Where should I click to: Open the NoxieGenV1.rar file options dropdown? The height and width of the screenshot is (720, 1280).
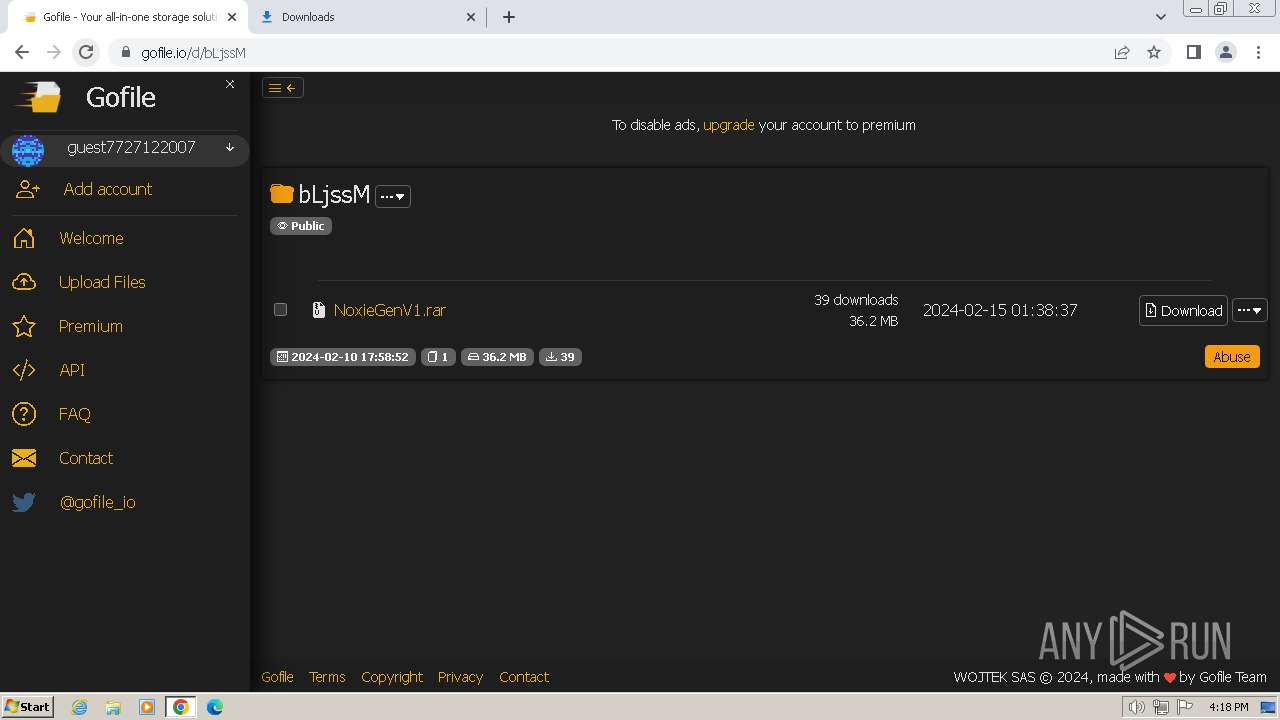(1250, 310)
